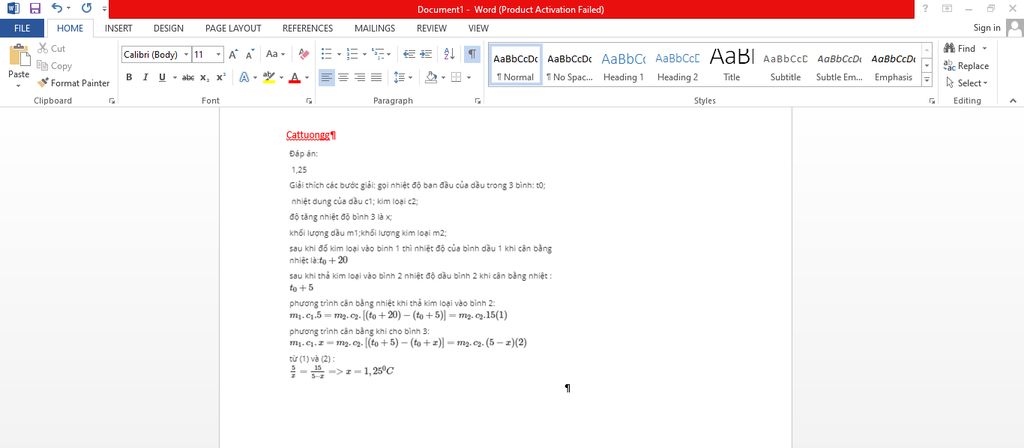This screenshot has height=448, width=1024.
Task: Click the Cattuongg heading text
Action: 308,135
